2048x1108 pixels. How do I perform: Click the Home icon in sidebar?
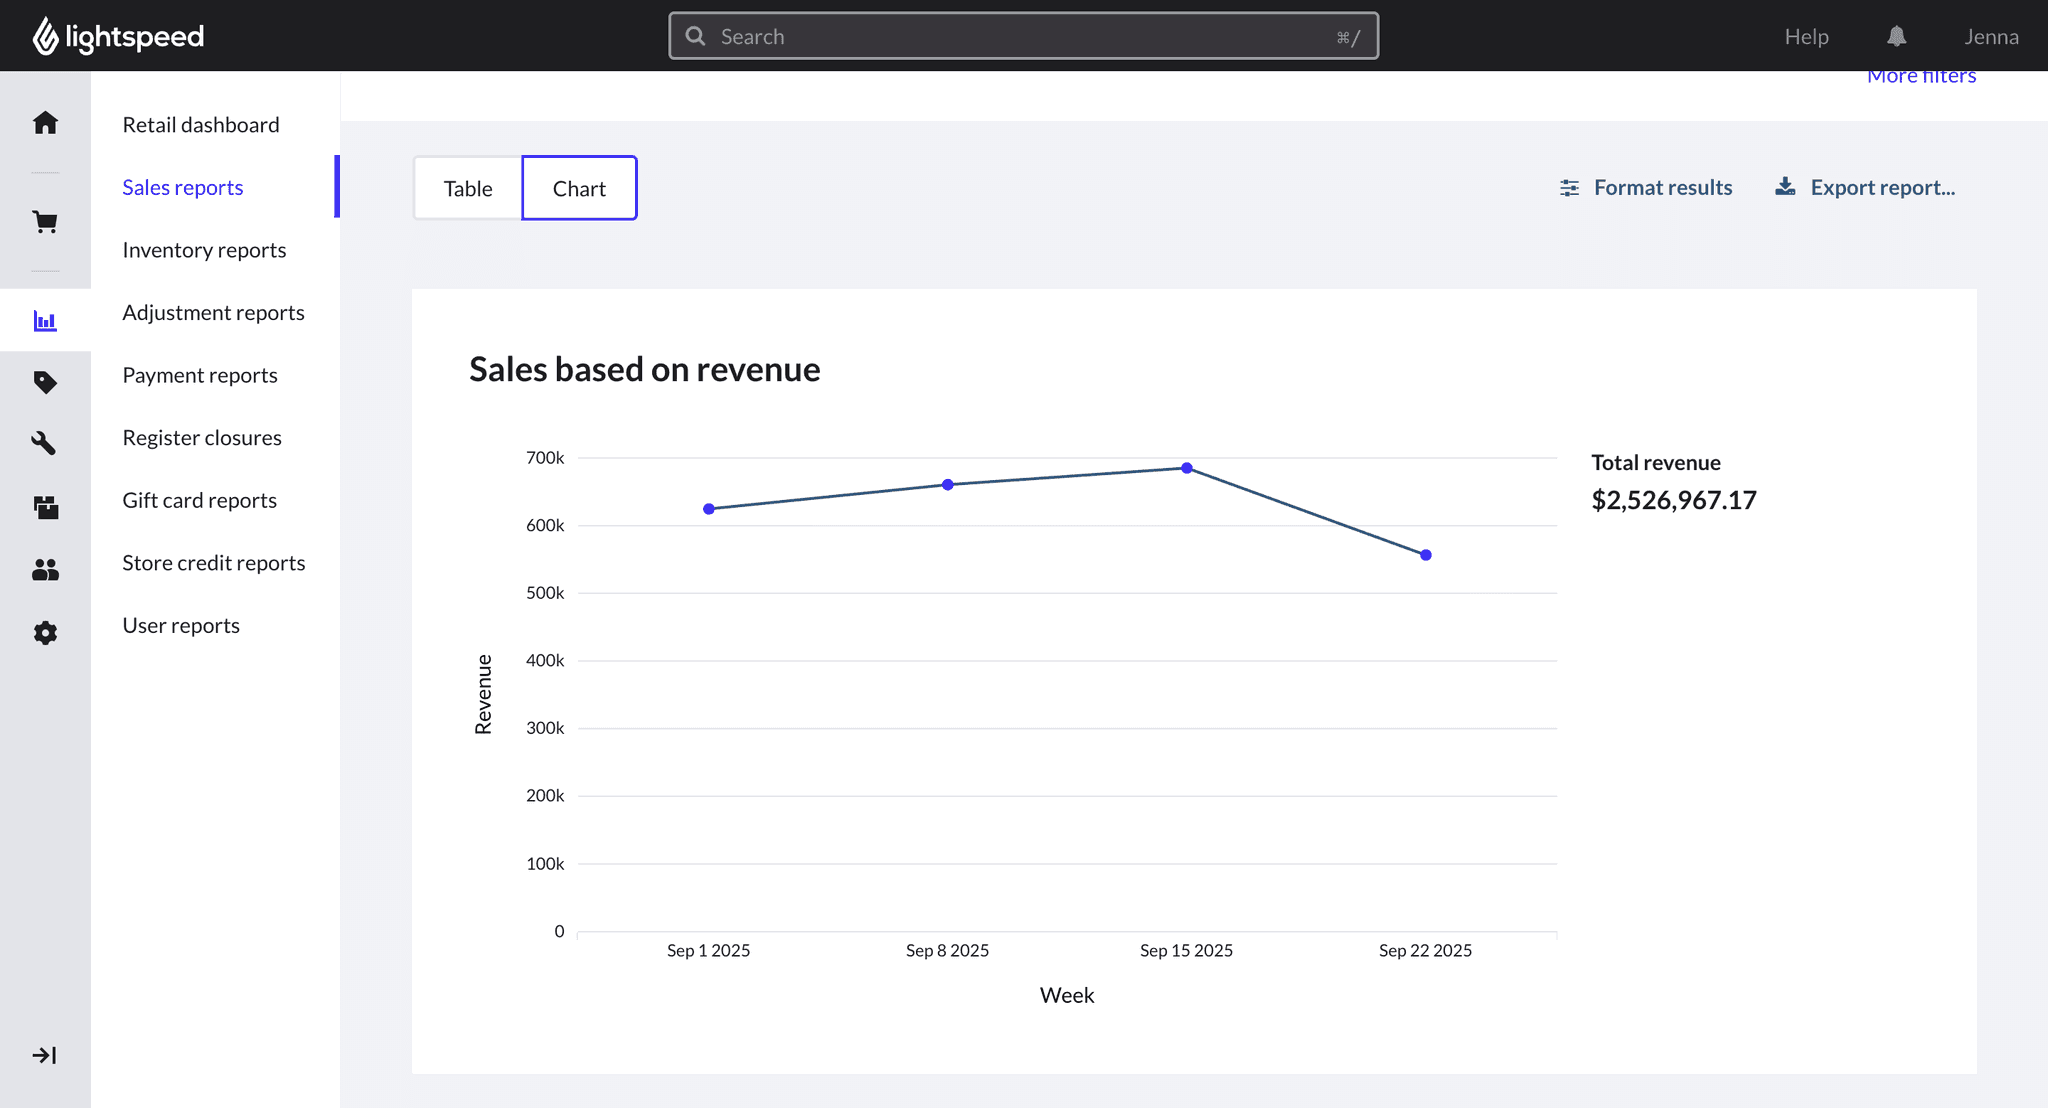coord(45,123)
